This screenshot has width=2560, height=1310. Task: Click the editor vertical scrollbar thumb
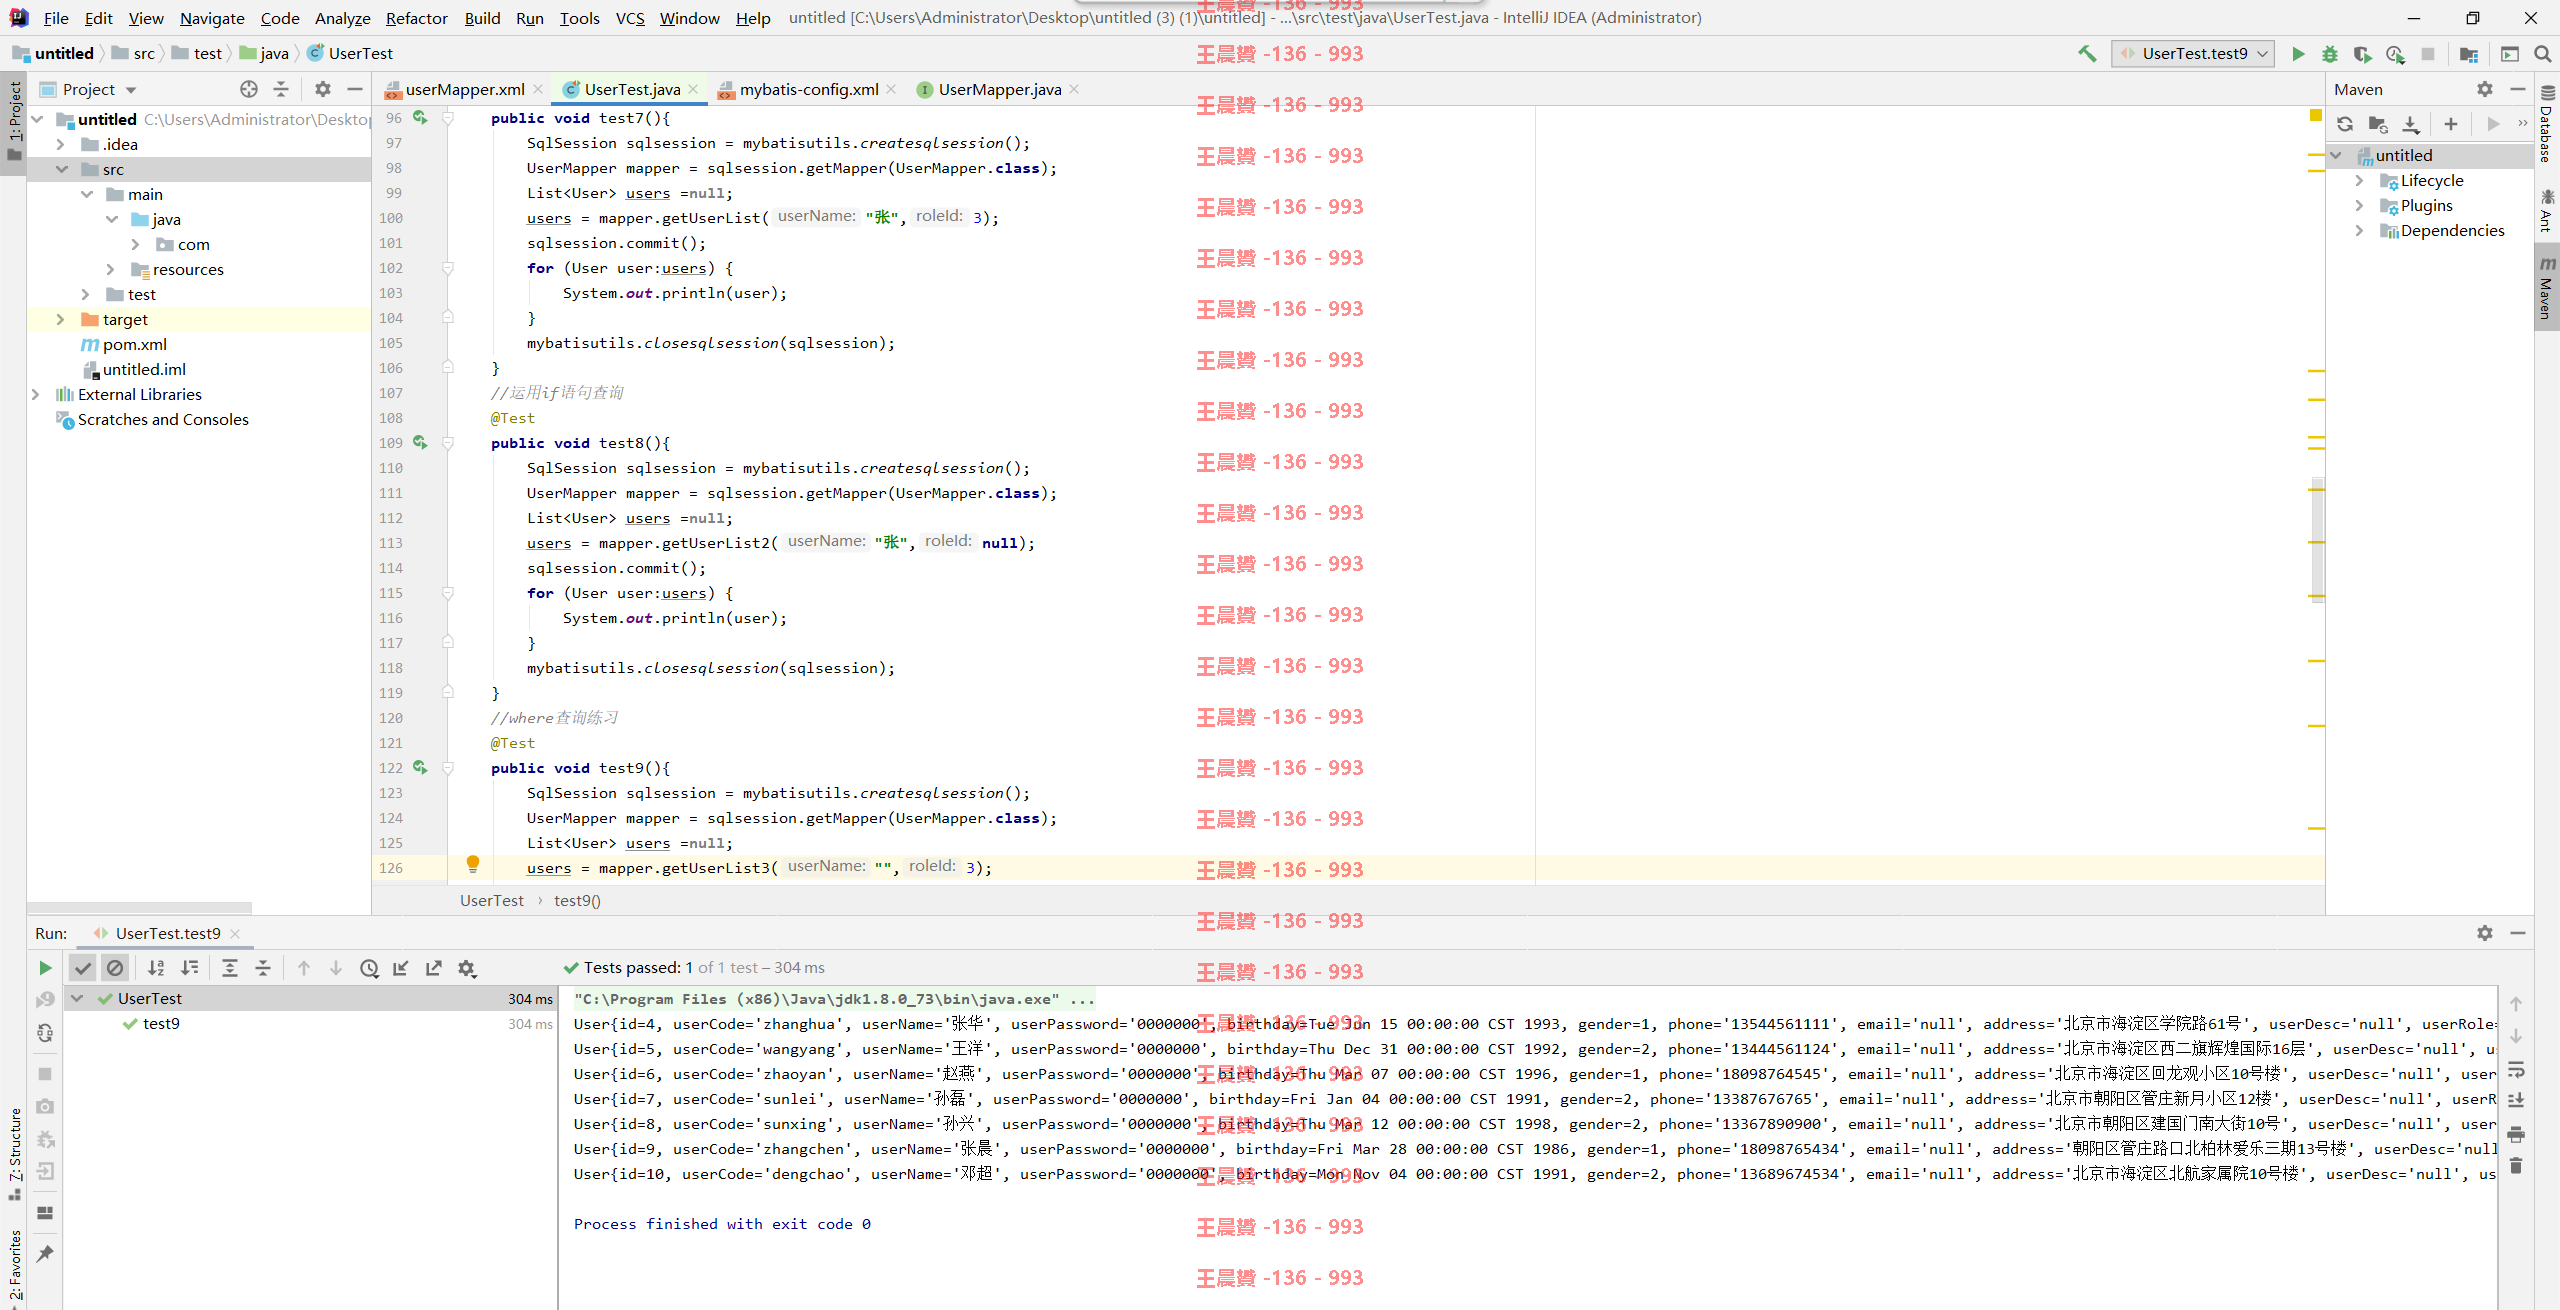pos(2317,540)
